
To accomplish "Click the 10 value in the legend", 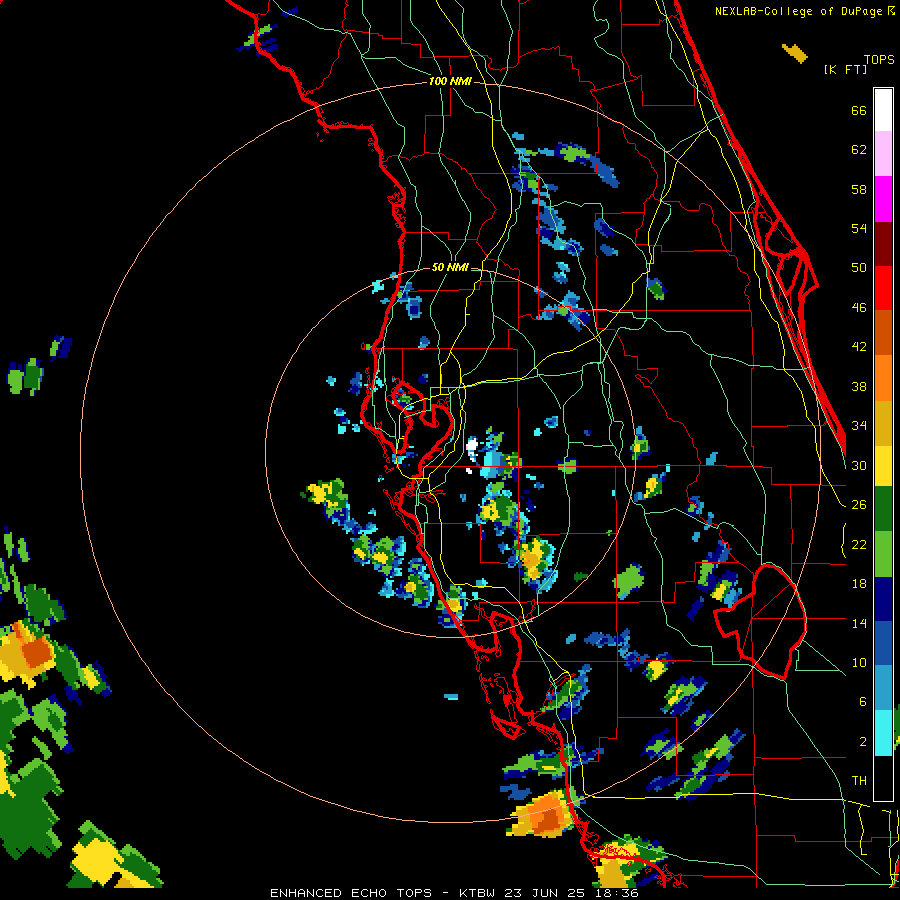I will pos(859,662).
